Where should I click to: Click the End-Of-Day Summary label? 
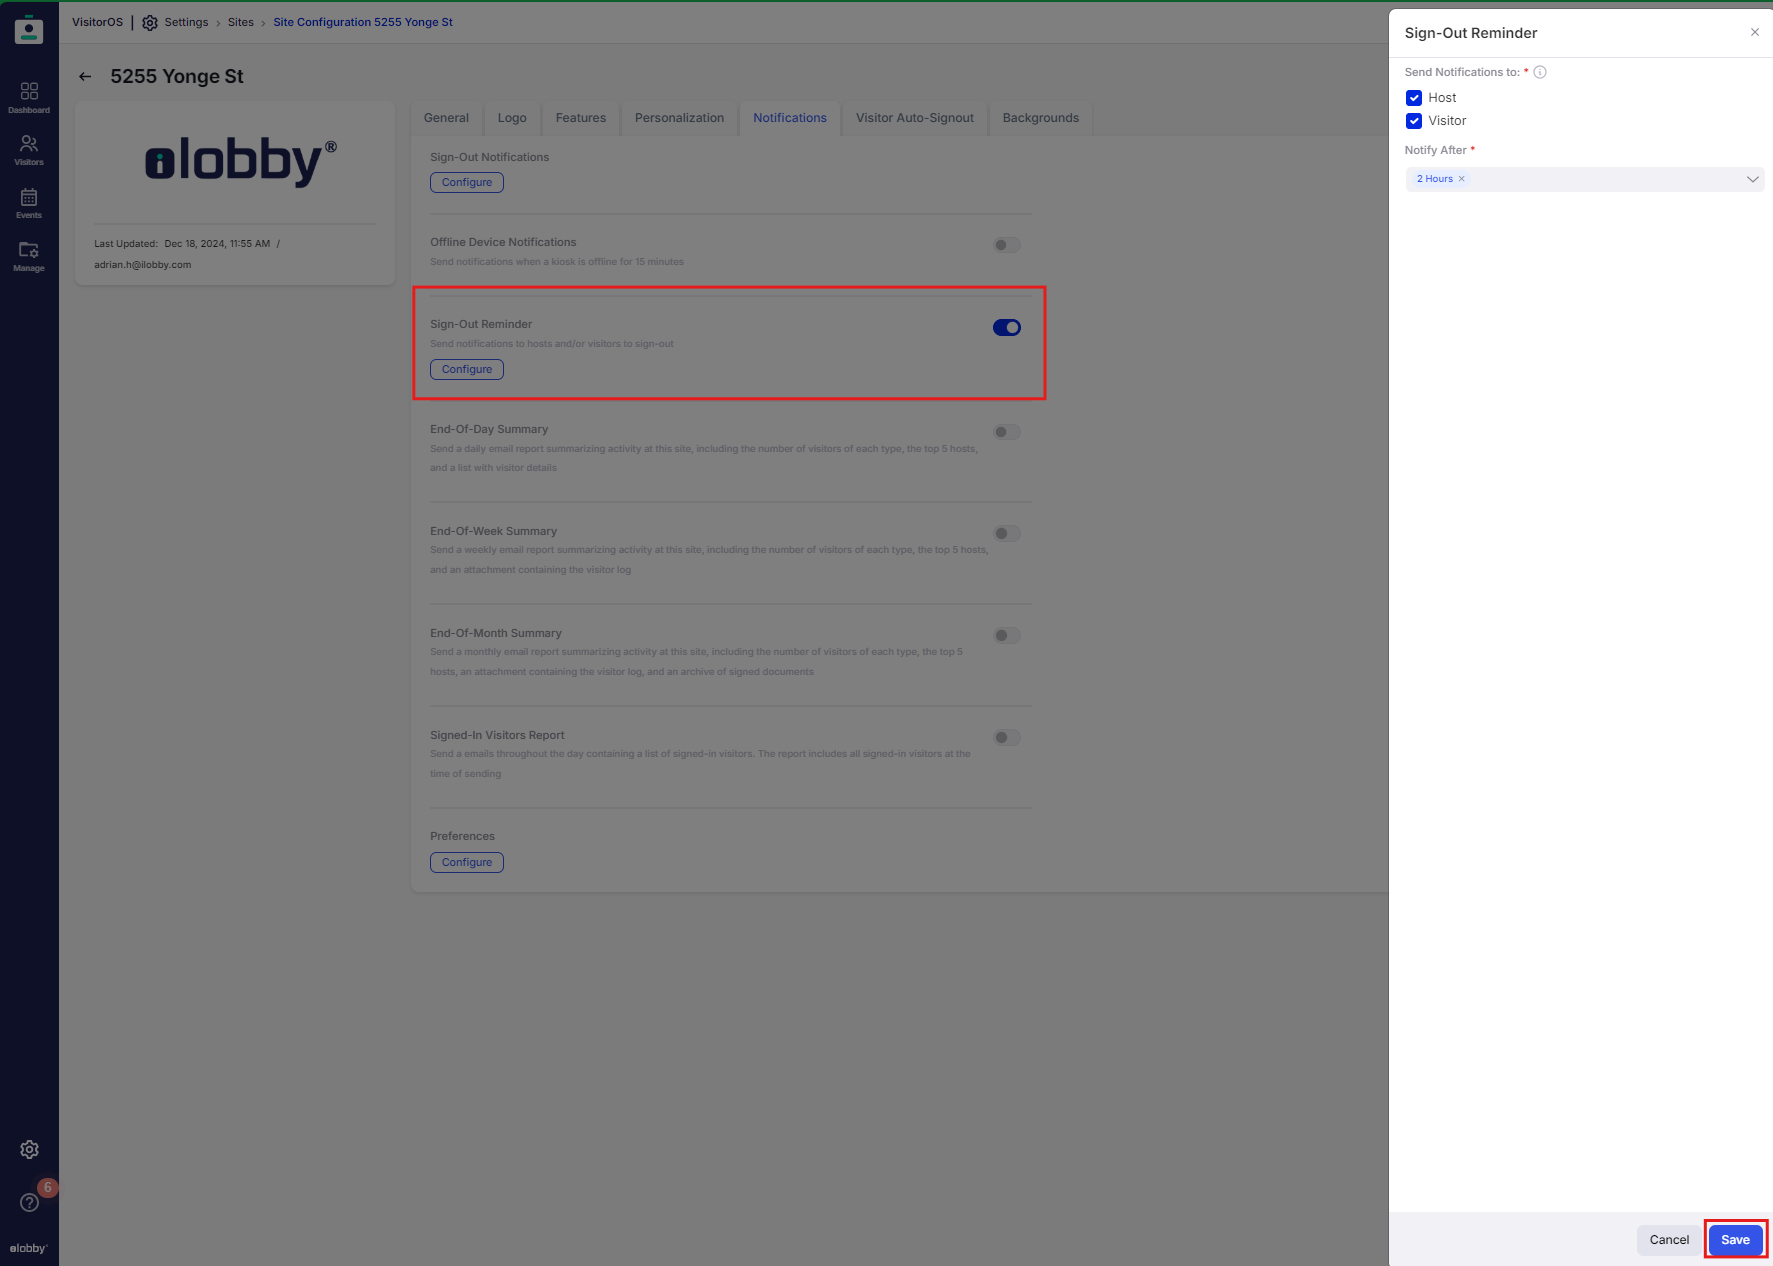pos(489,429)
